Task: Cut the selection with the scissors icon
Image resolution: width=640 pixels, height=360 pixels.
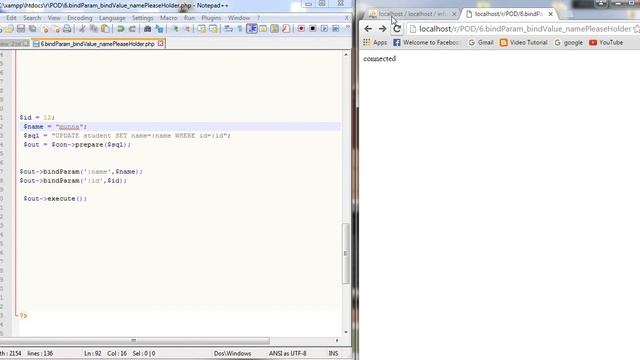Action: point(82,29)
